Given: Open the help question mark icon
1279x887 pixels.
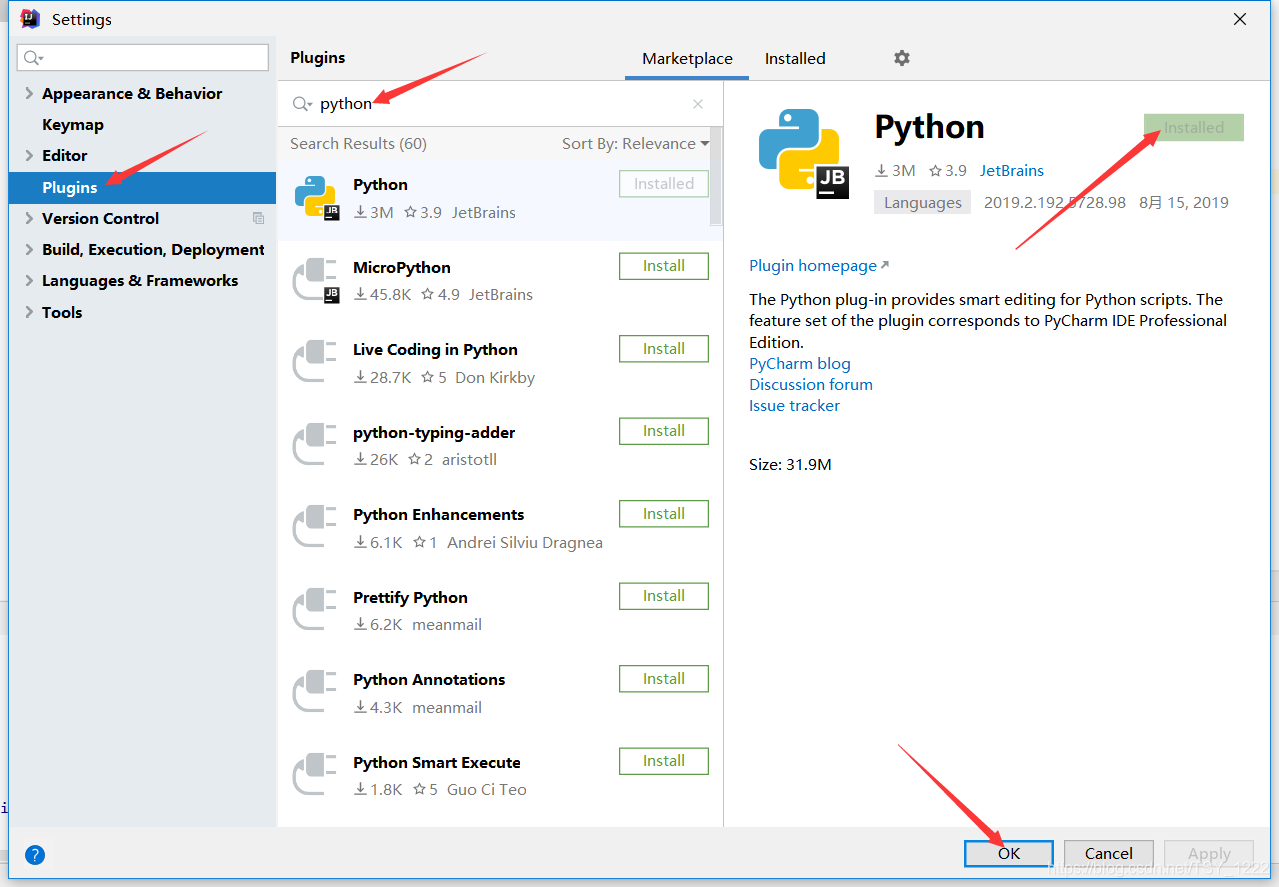Looking at the screenshot, I should point(35,855).
